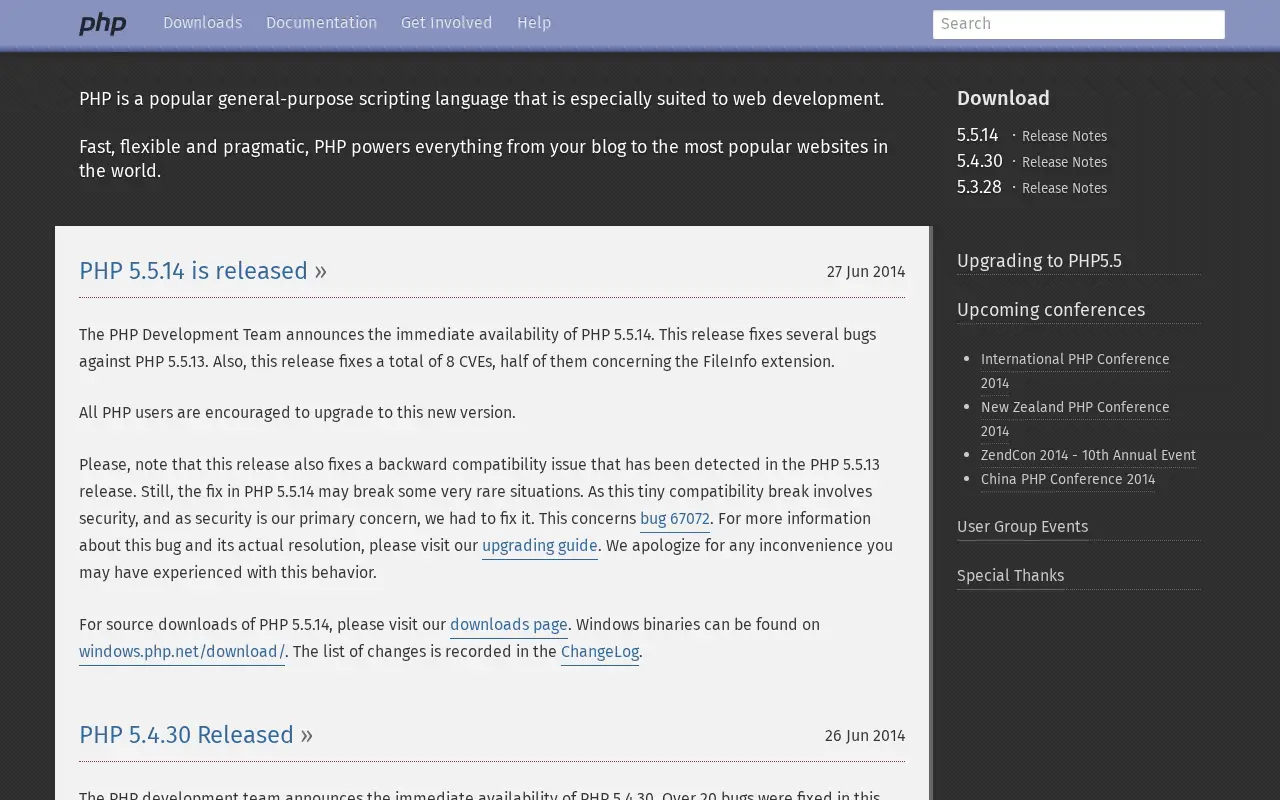Screen dimensions: 1280x800
Task: Click the Download sidebar heading
Action: (1003, 98)
